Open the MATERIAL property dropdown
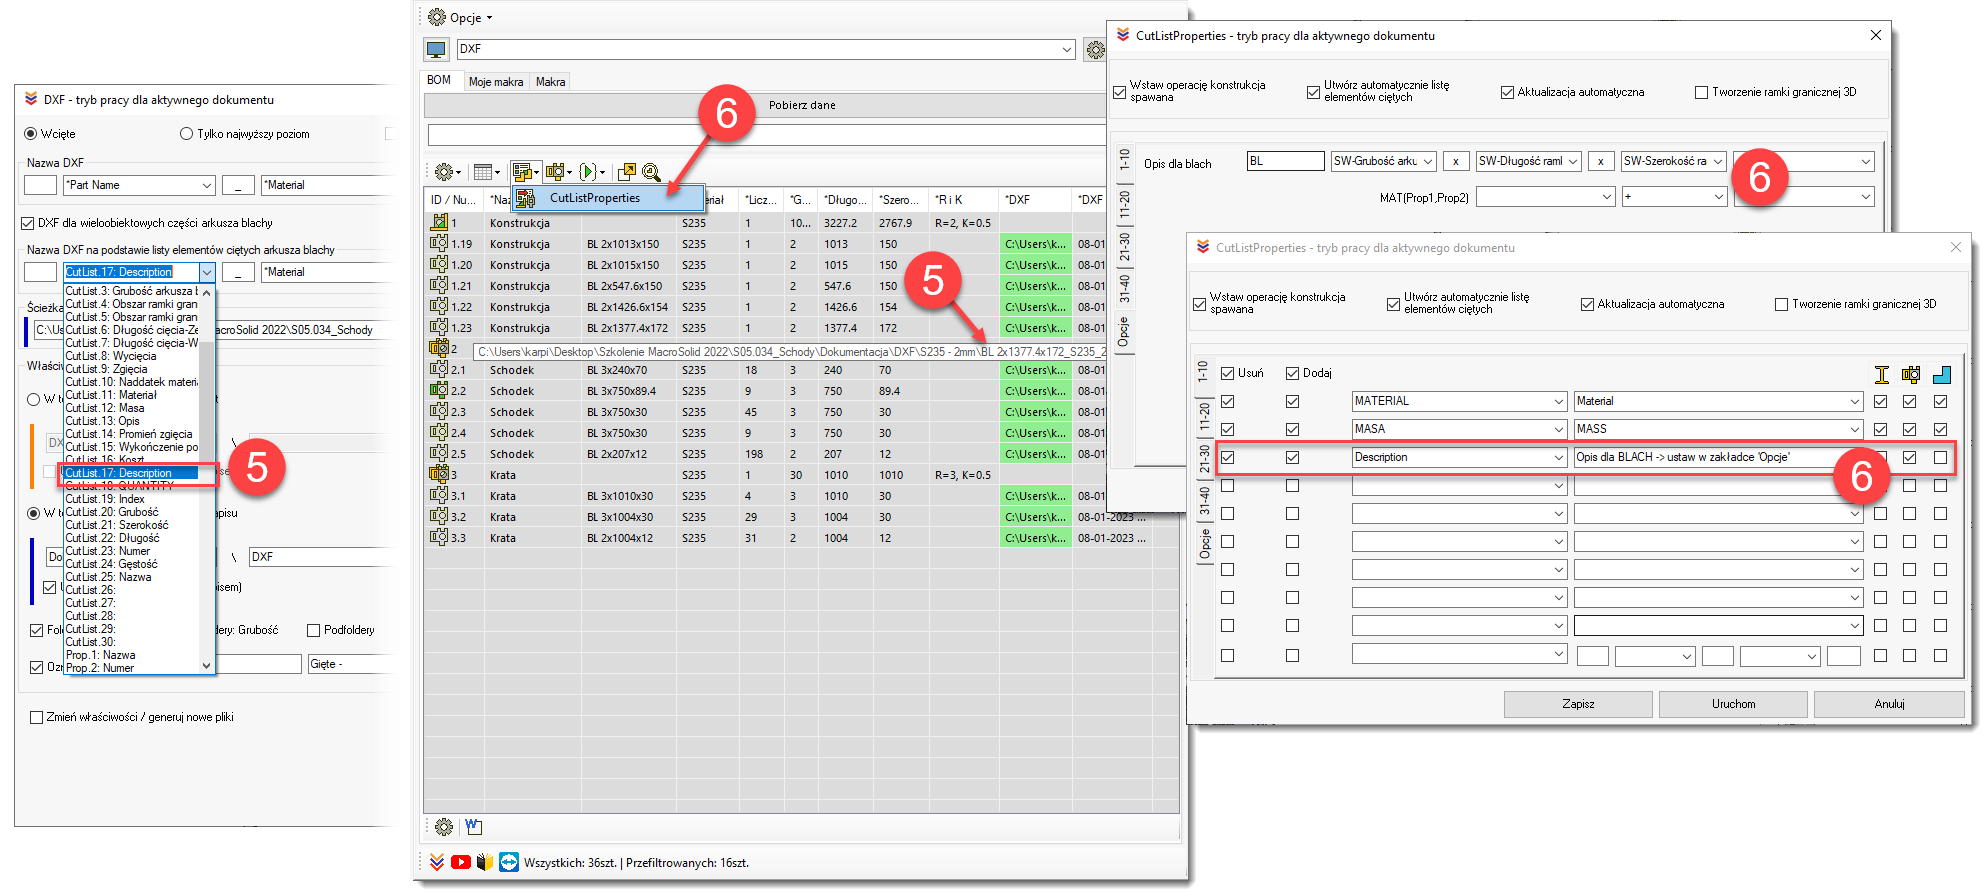1987x896 pixels. (x=1460, y=401)
